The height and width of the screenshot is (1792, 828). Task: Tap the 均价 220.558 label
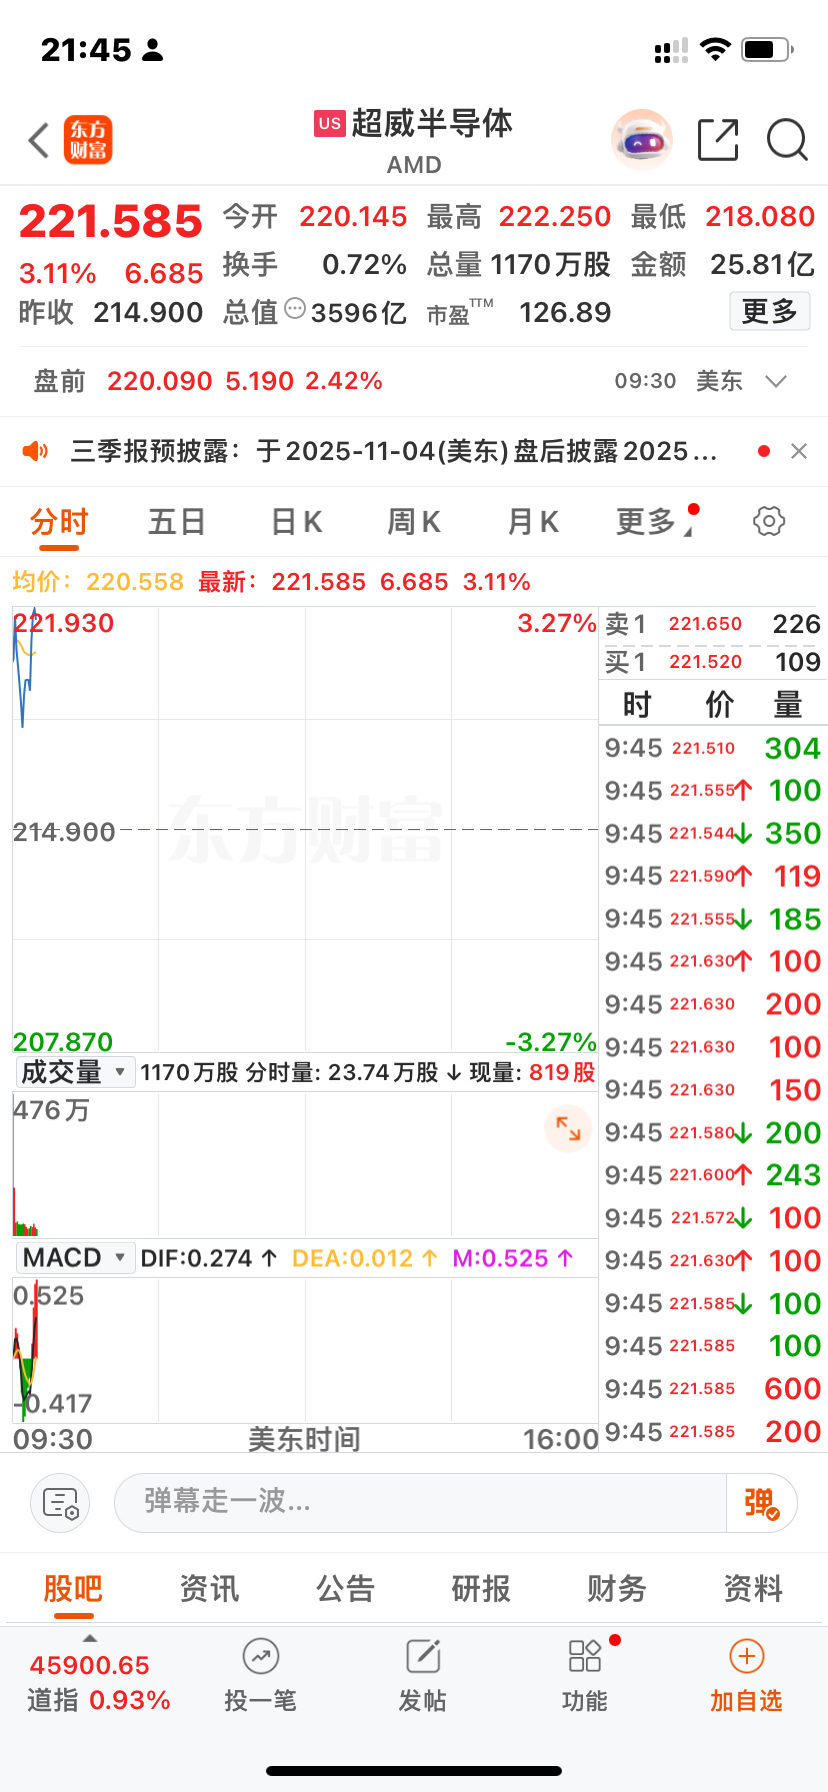click(x=98, y=582)
